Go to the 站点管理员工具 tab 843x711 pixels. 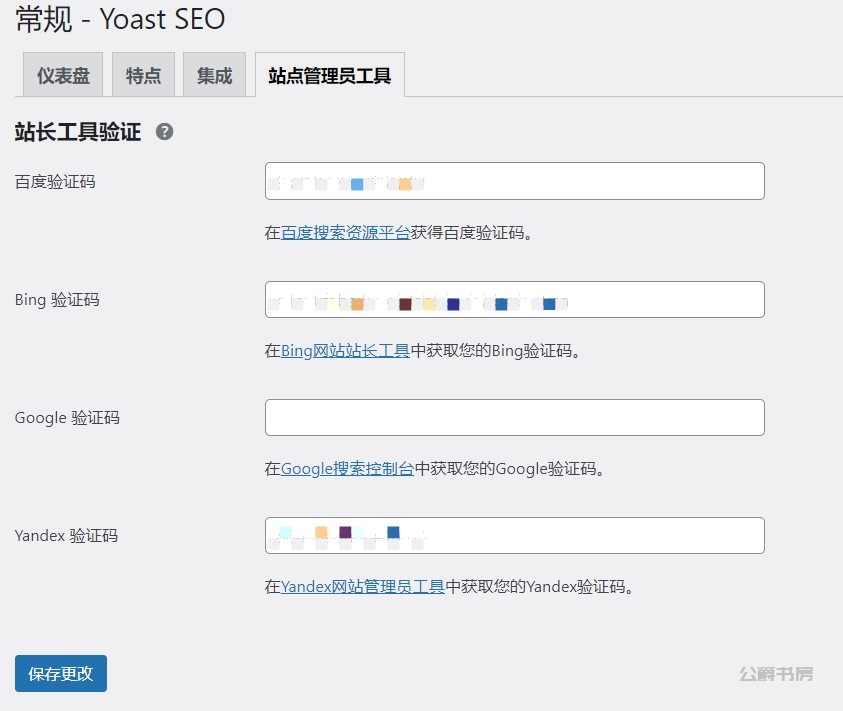(330, 75)
